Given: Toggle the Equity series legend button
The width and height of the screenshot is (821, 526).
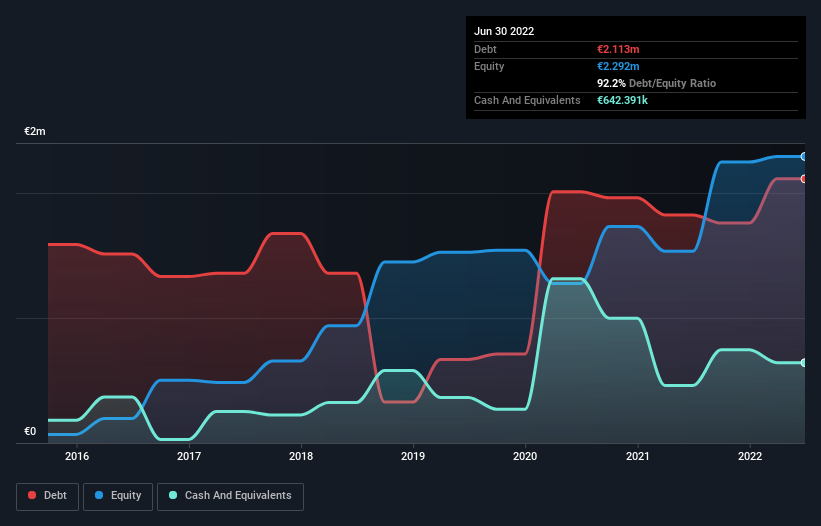Looking at the screenshot, I should click(x=118, y=496).
